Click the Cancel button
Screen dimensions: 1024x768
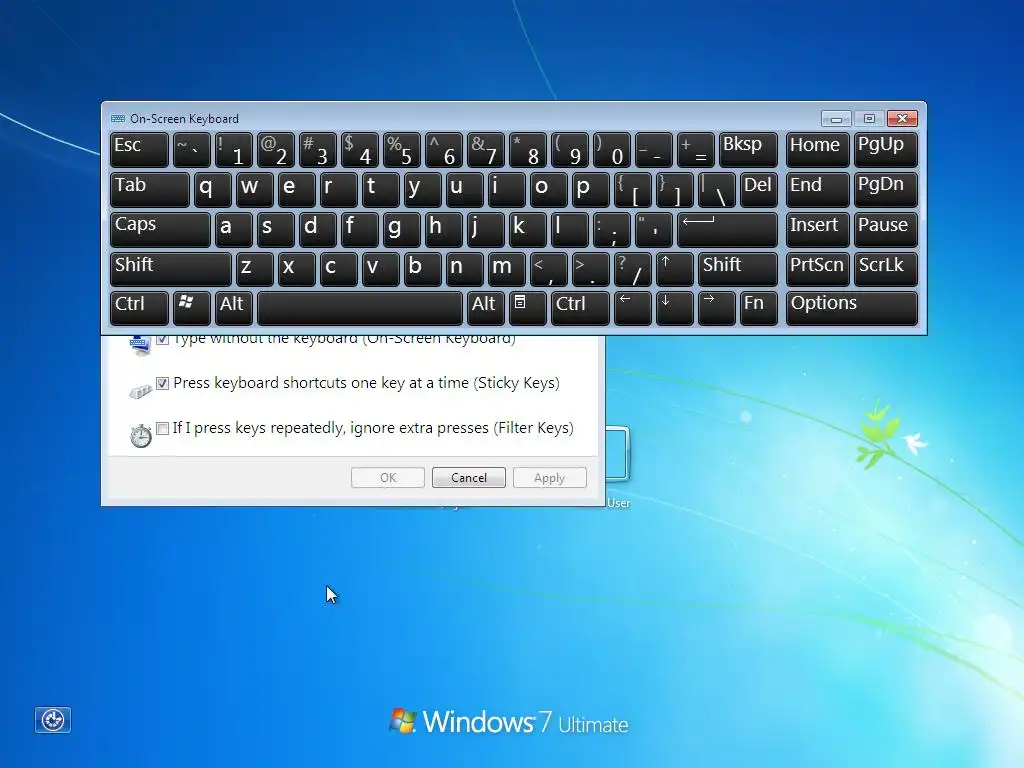[469, 477]
